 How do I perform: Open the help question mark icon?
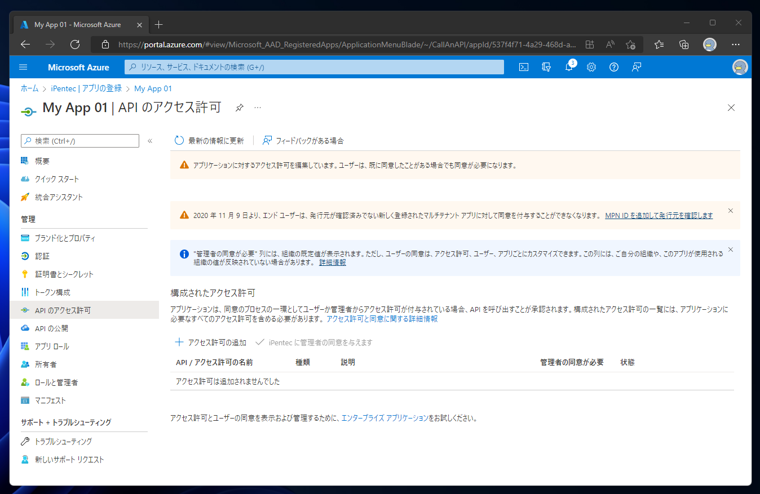pos(614,67)
